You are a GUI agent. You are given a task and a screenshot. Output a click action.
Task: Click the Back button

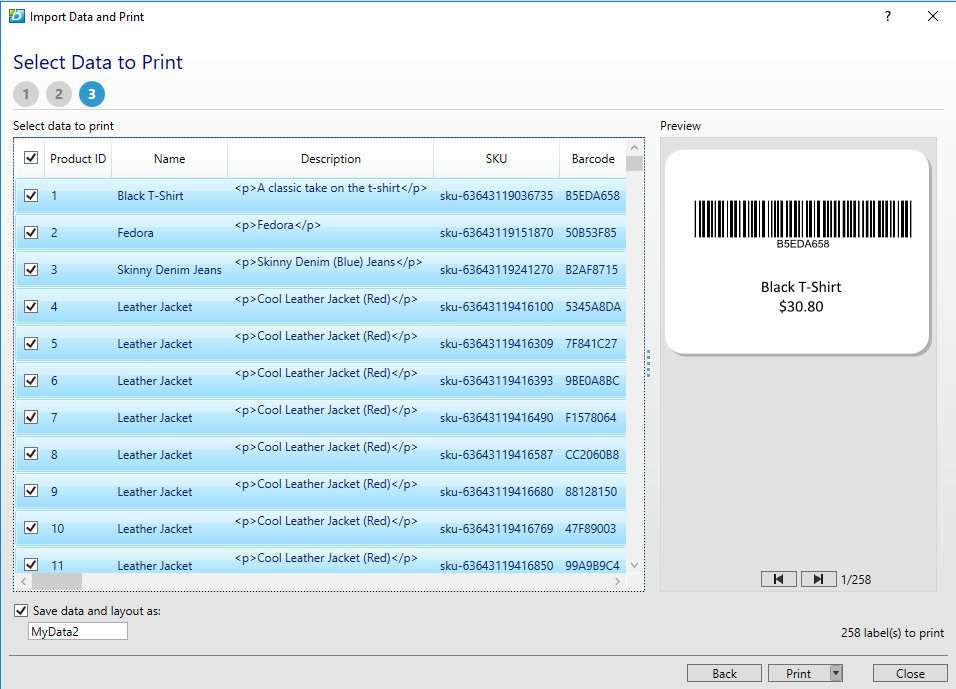[x=724, y=673]
